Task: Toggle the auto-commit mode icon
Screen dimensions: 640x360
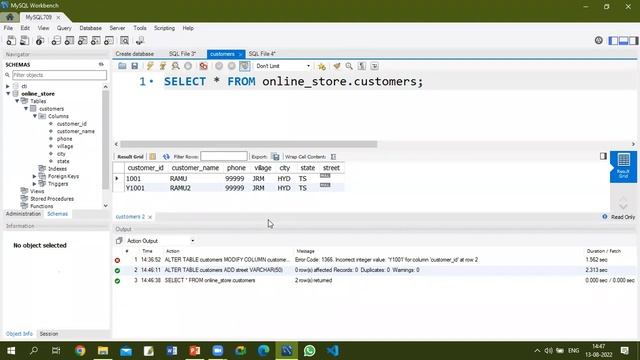Action: [x=244, y=66]
